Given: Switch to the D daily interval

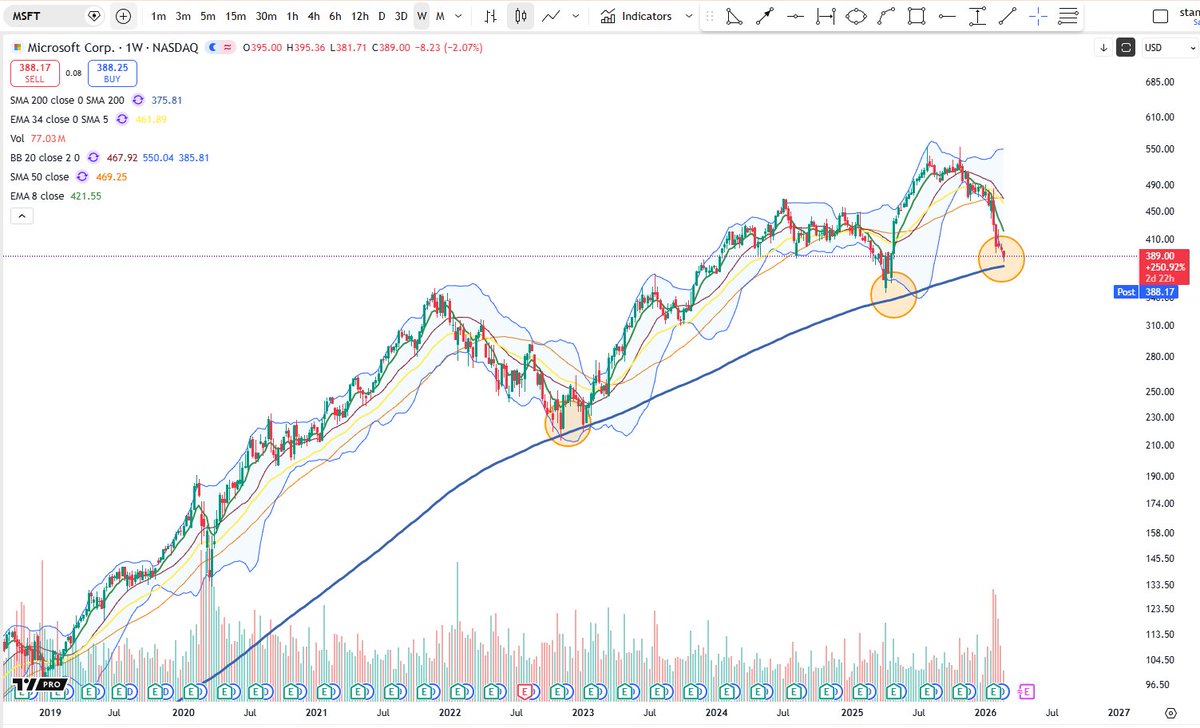Looking at the screenshot, I should (x=381, y=16).
